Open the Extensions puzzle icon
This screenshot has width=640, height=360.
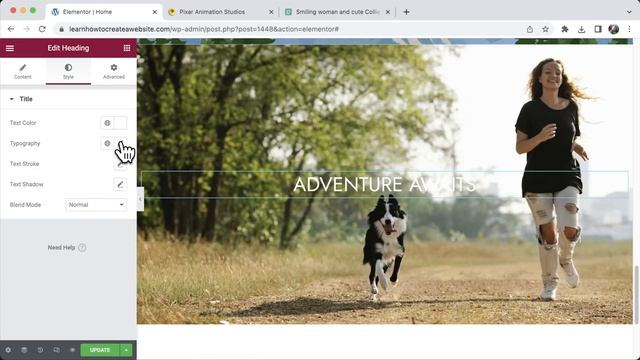(565, 29)
